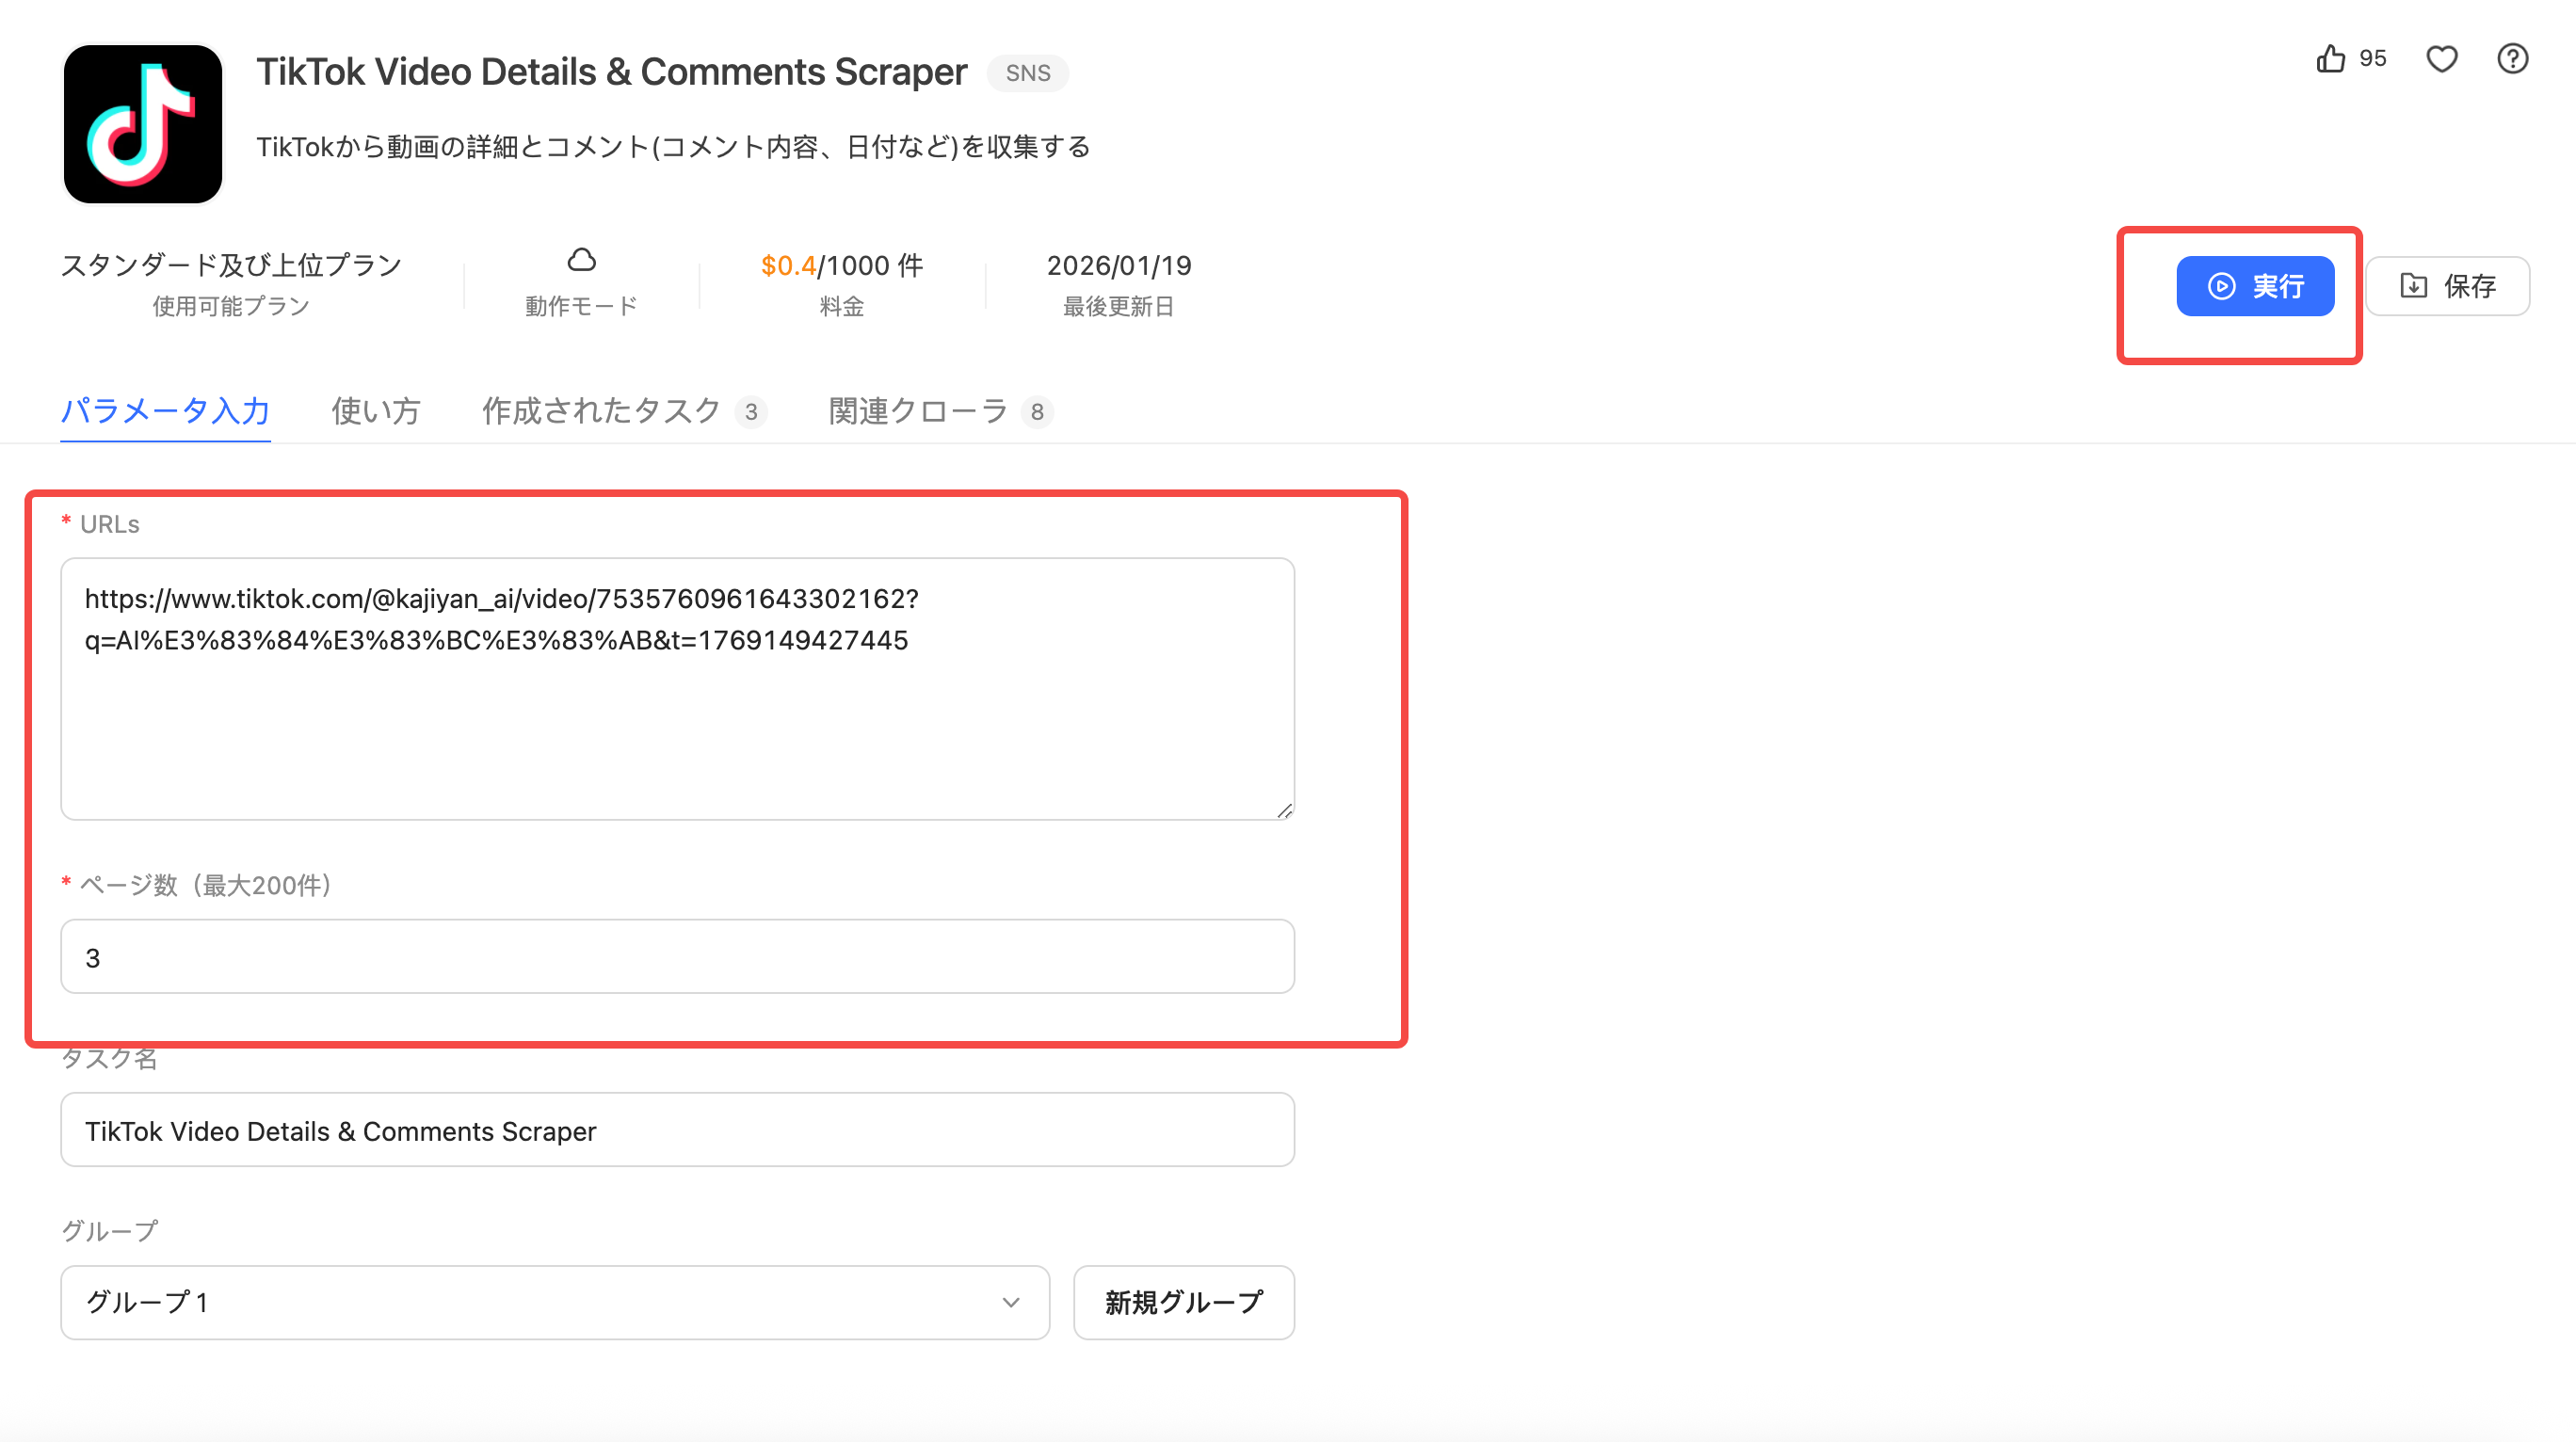The width and height of the screenshot is (2576, 1442).
Task: Switch to the パラメータ入力 tab
Action: tap(165, 411)
